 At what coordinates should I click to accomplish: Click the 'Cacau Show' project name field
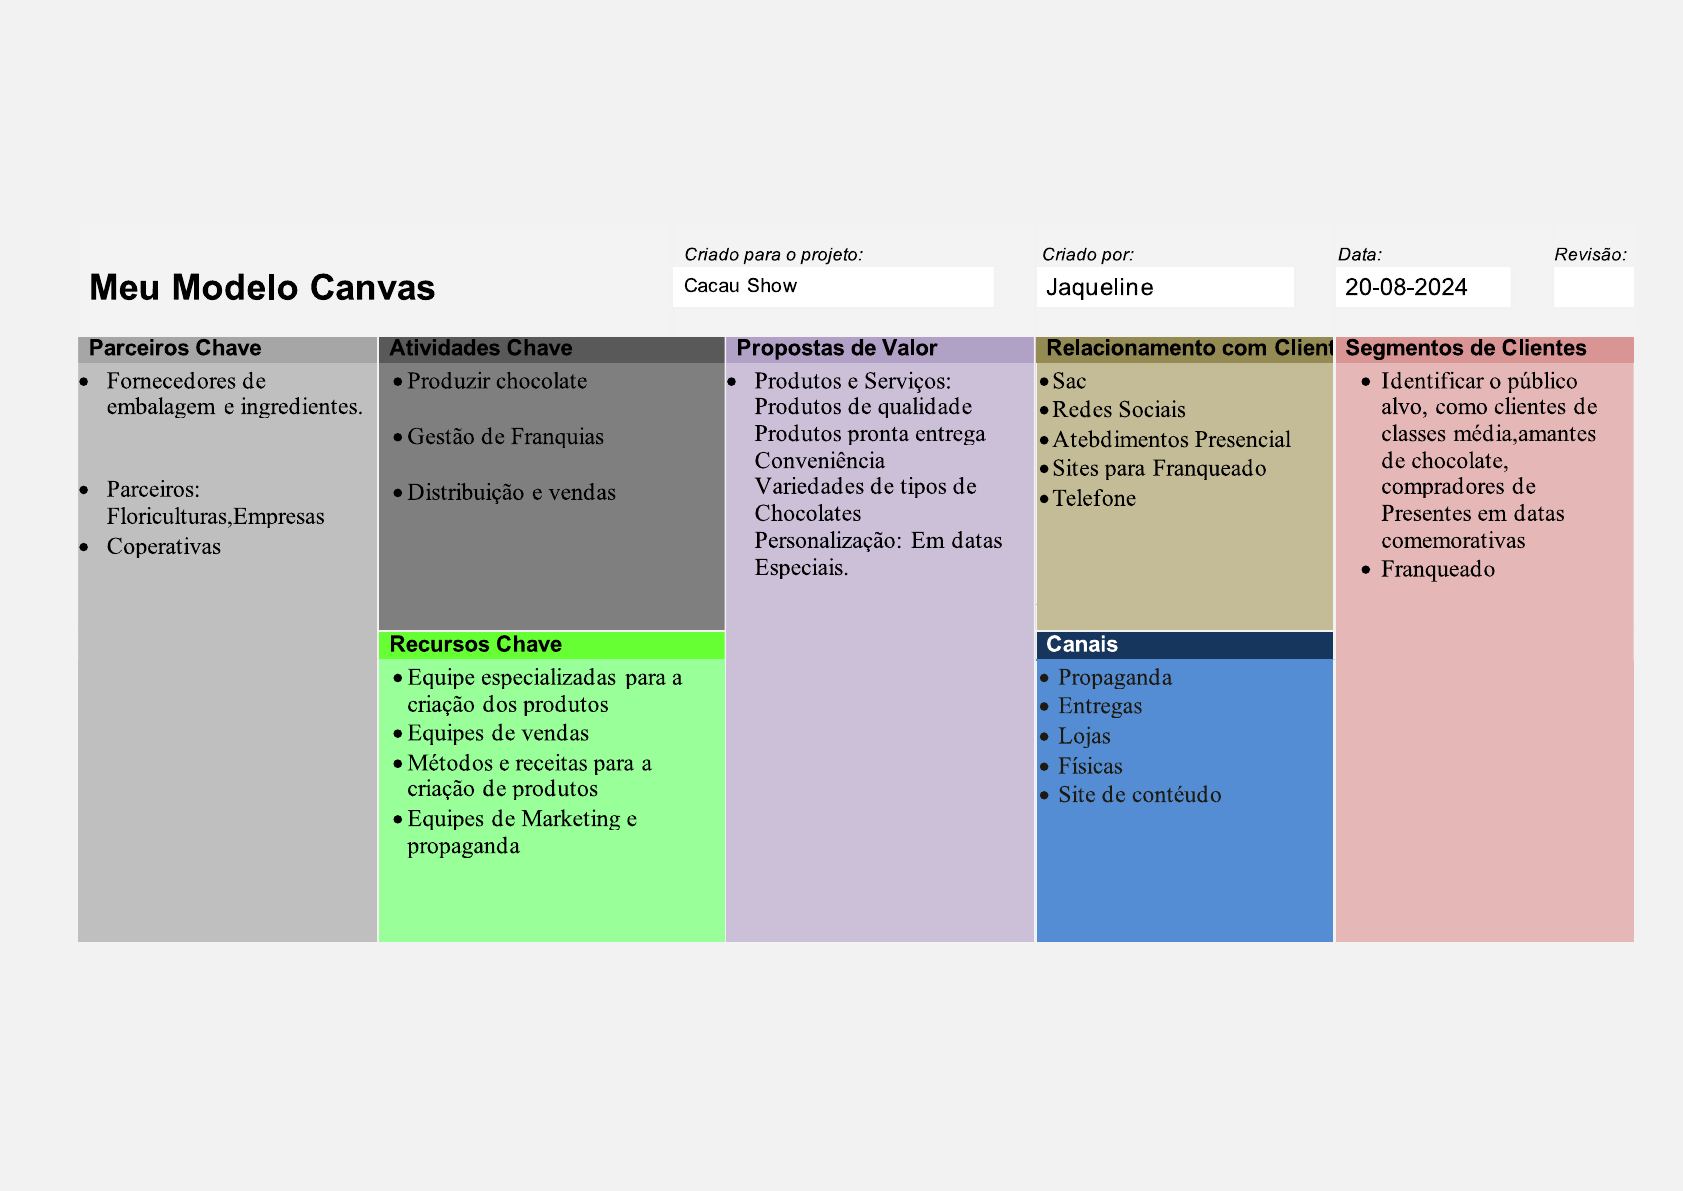[x=832, y=286]
